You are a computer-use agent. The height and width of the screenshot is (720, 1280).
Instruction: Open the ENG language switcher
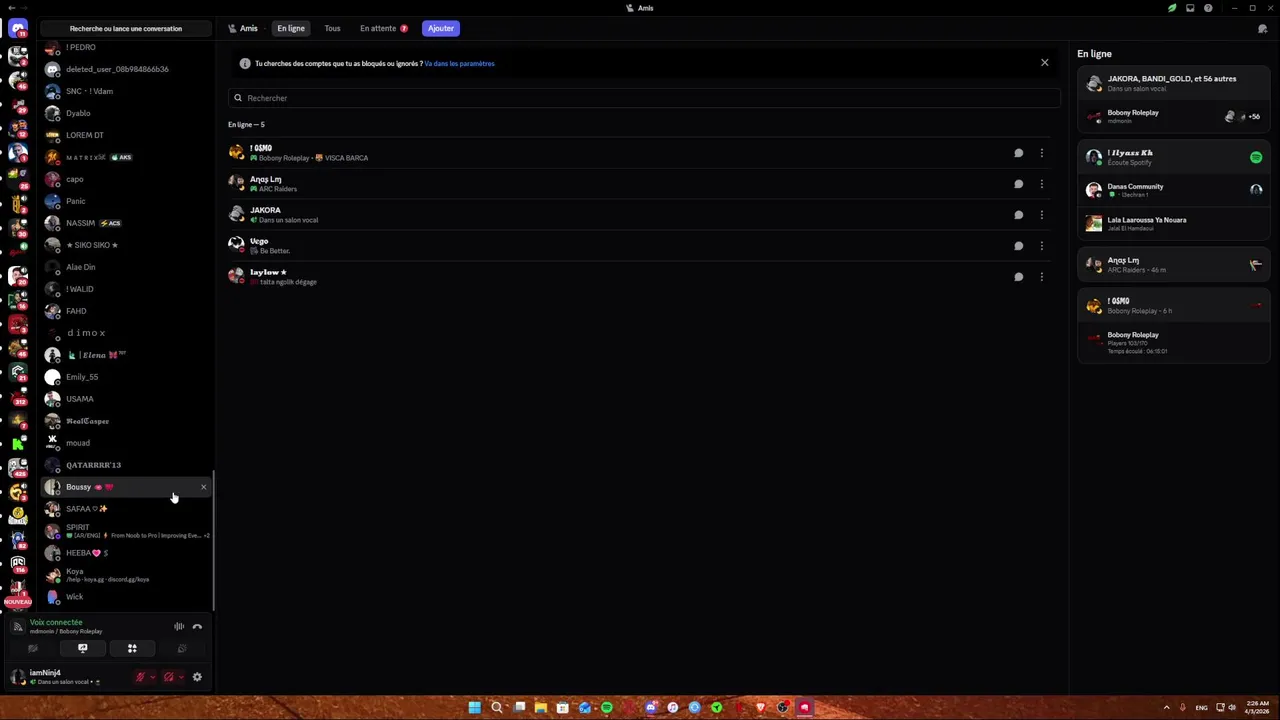(1201, 708)
